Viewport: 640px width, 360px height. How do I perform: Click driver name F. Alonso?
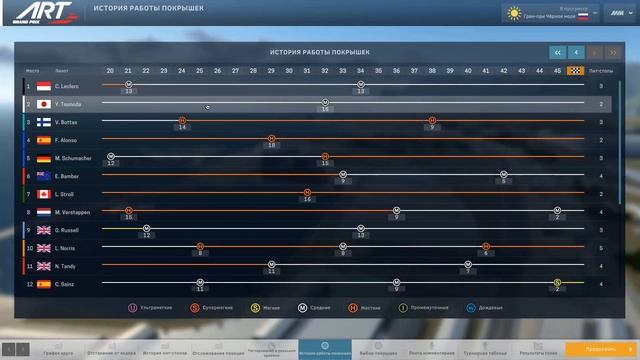pyautogui.click(x=66, y=140)
